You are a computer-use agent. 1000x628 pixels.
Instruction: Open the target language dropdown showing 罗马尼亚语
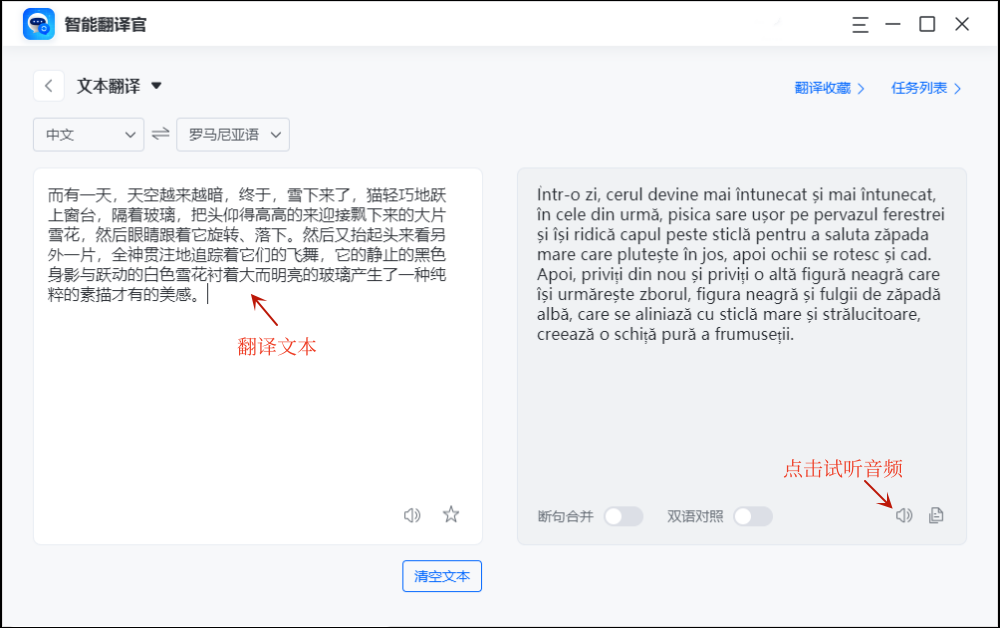click(233, 134)
